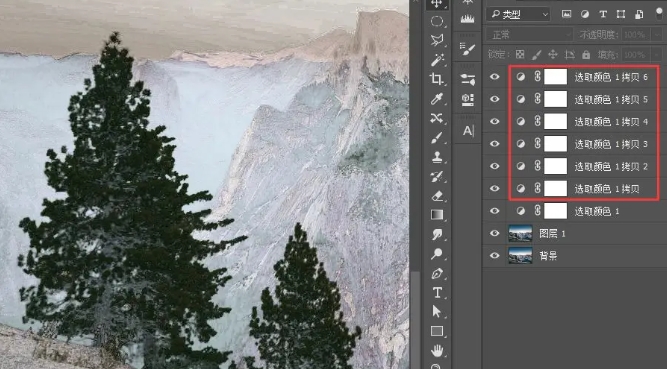Toggle visibility of 图层 1
The width and height of the screenshot is (667, 369).
pos(494,233)
